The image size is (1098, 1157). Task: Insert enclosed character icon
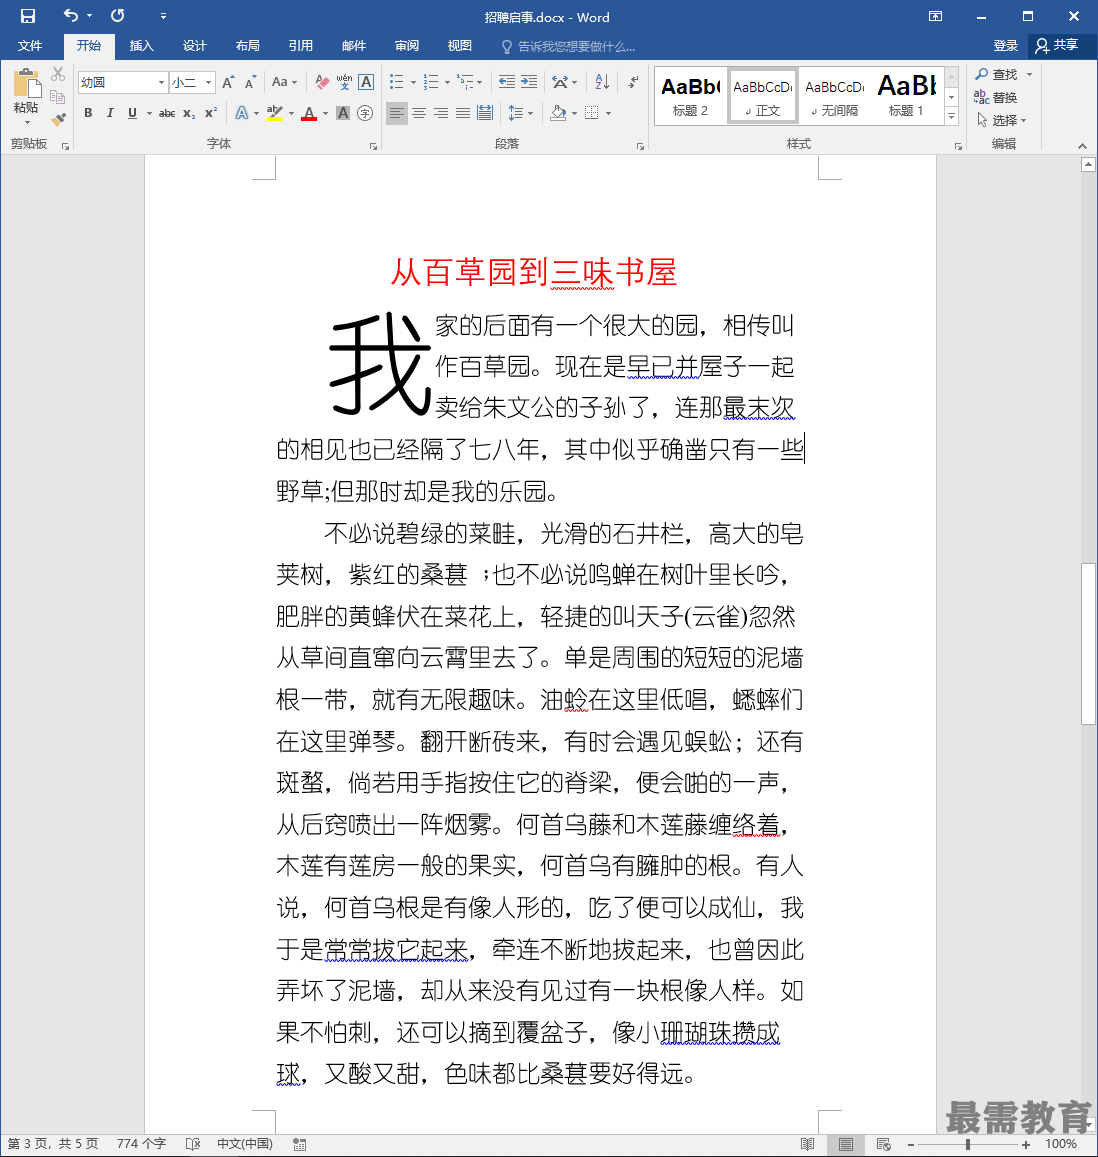pyautogui.click(x=365, y=114)
